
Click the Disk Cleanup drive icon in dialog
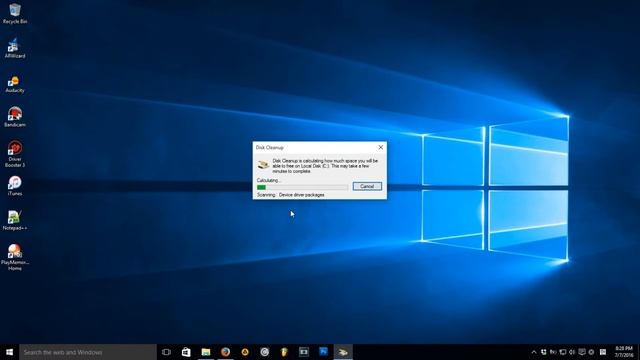pyautogui.click(x=263, y=164)
